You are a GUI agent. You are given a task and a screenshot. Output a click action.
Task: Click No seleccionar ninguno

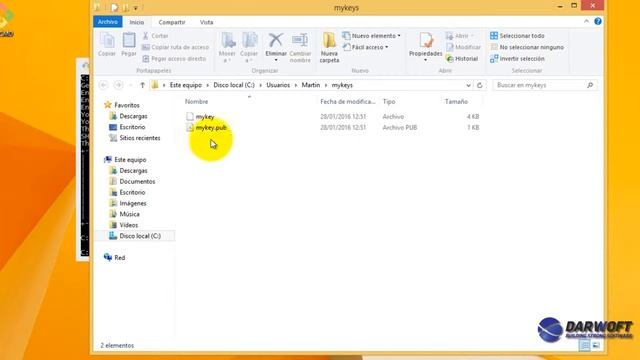point(527,47)
